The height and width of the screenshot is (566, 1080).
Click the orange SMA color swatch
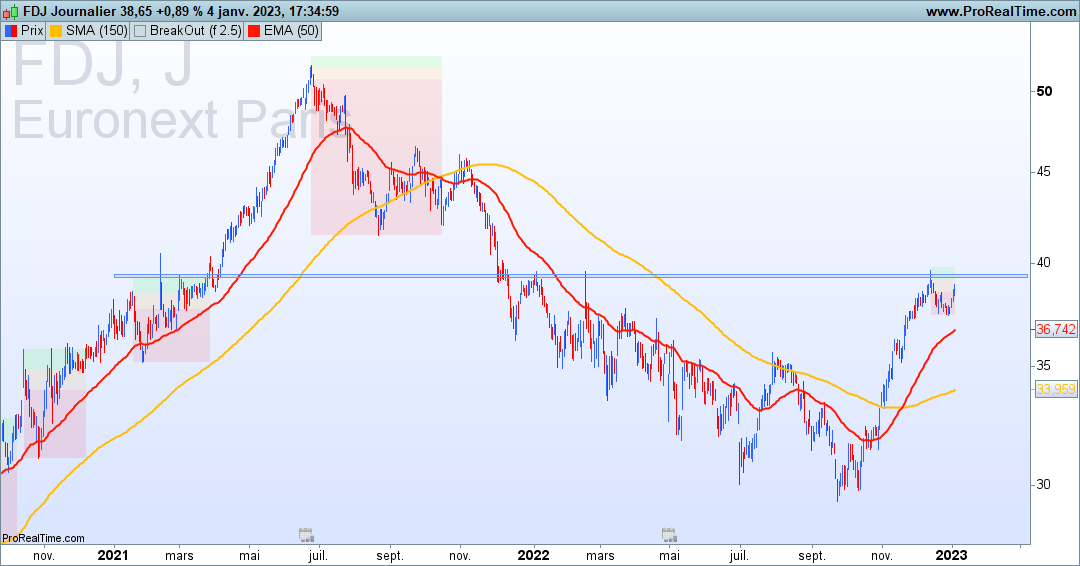pyautogui.click(x=56, y=31)
